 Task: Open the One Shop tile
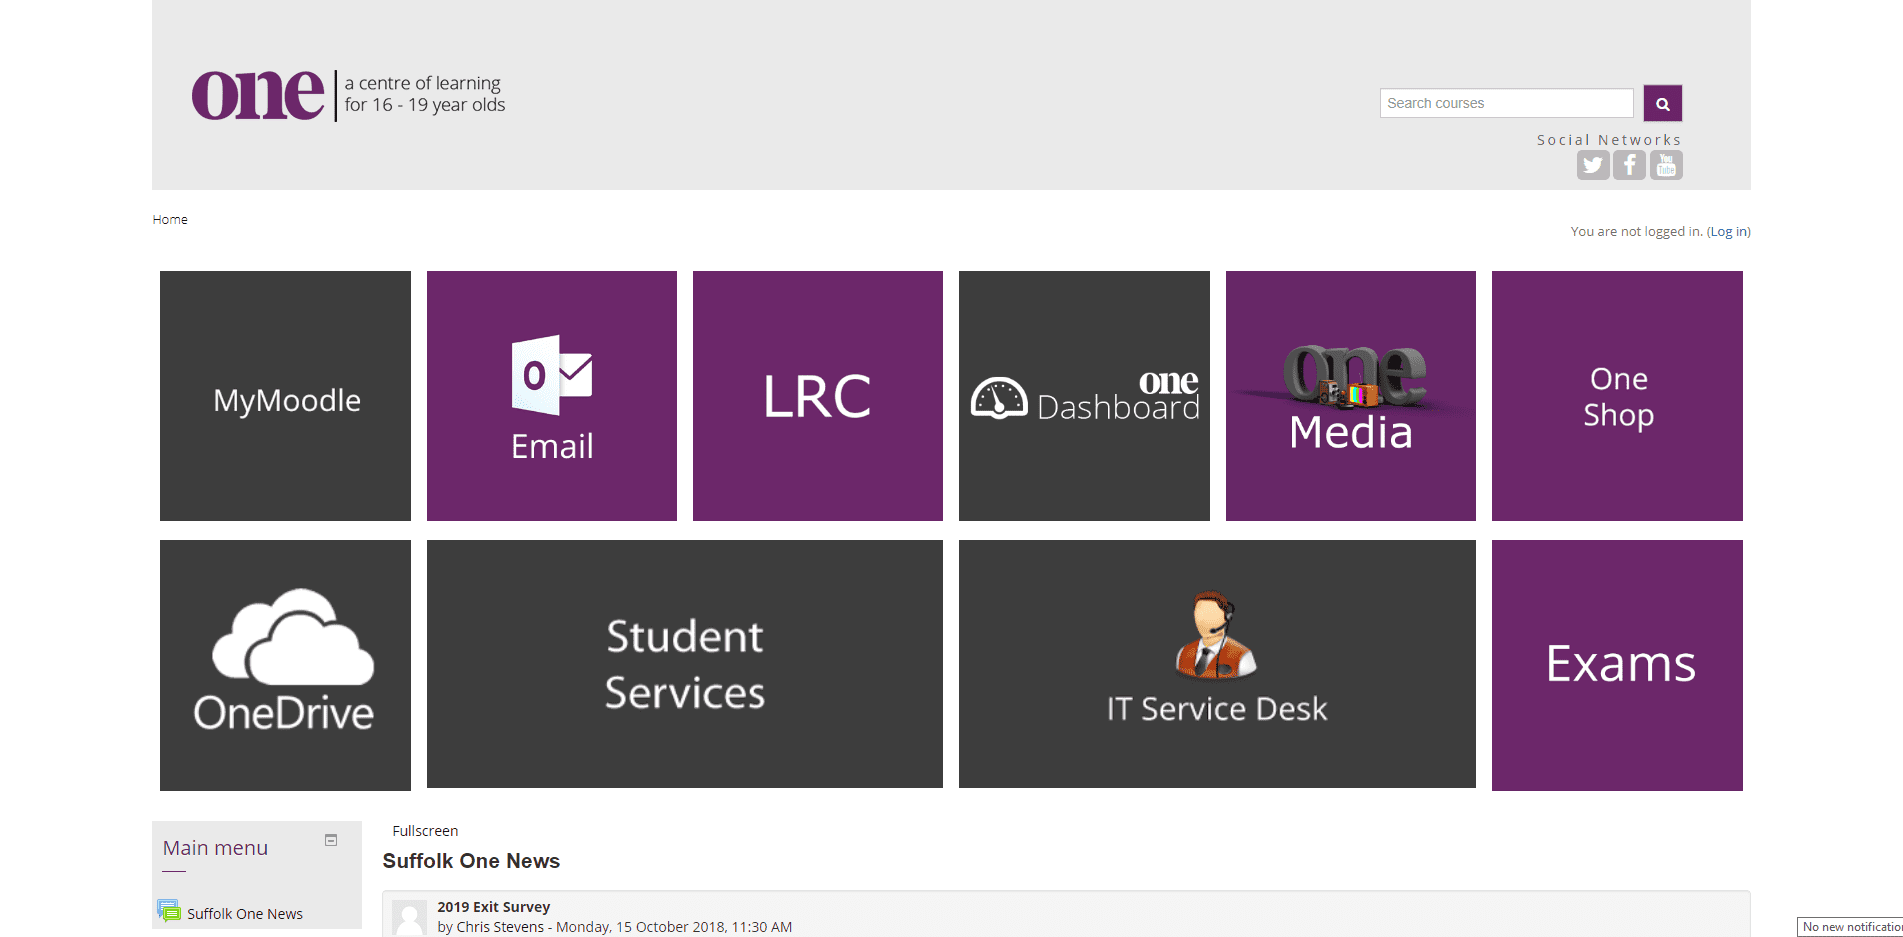[1617, 396]
